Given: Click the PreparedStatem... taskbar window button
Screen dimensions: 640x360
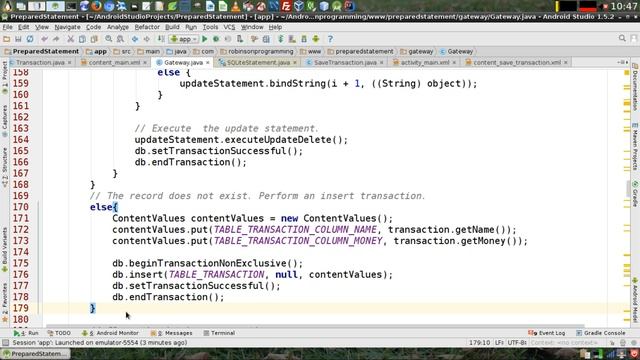Looking at the screenshot, I should pos(35,354).
